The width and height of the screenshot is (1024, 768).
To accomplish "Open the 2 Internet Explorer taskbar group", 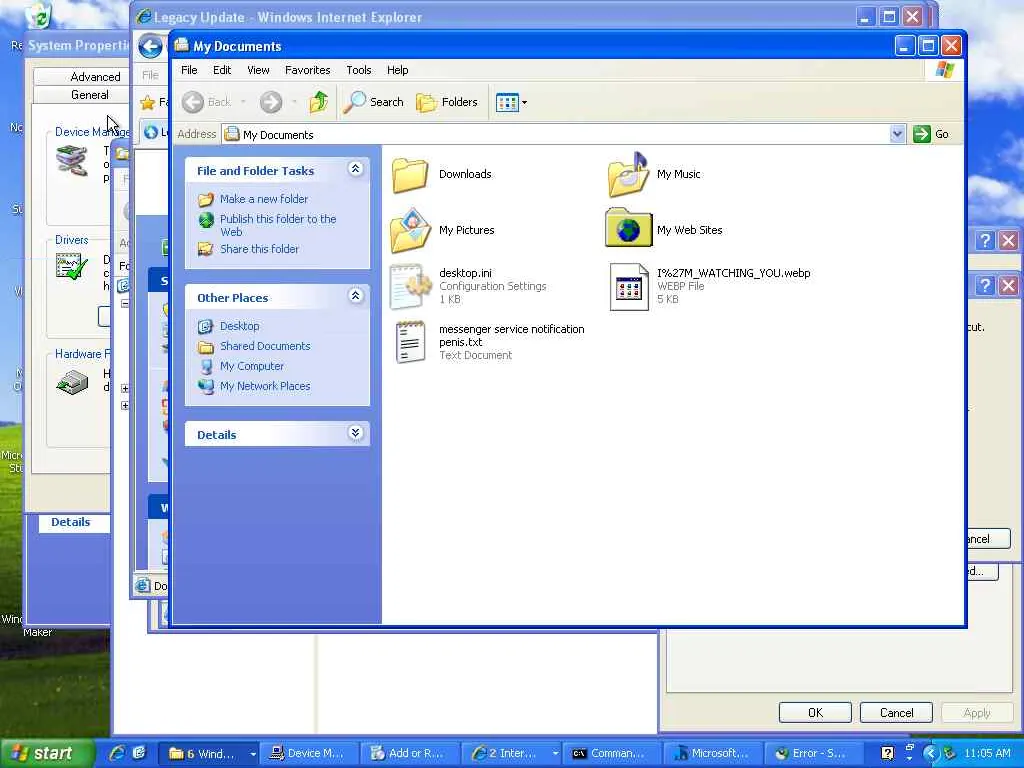I will pyautogui.click(x=513, y=753).
